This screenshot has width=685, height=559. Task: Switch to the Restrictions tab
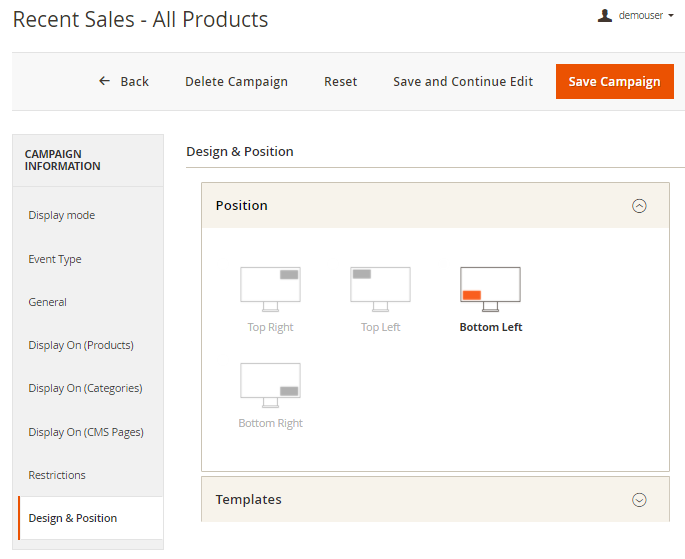[x=57, y=475]
